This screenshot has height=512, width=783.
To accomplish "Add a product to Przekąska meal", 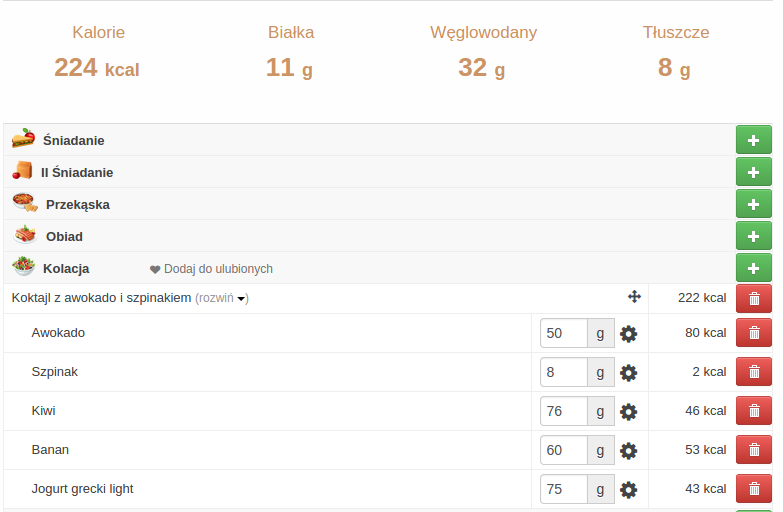I will tap(754, 204).
